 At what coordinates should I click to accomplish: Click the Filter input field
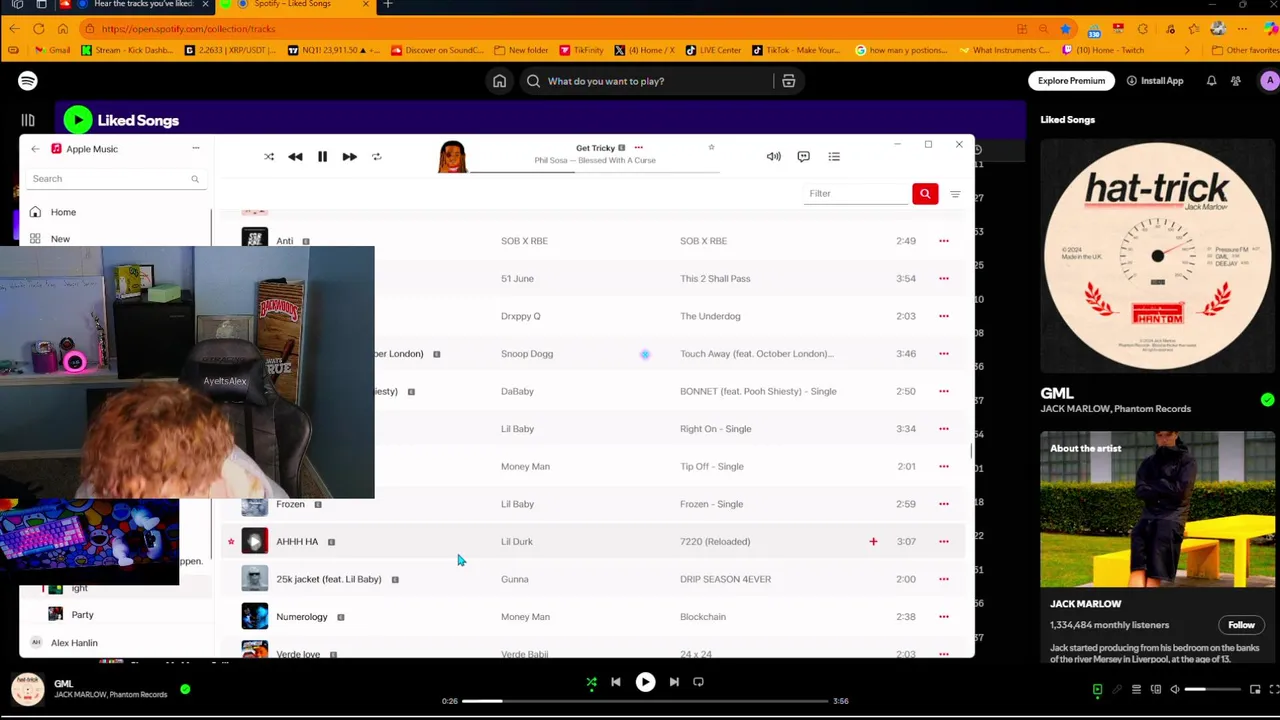pos(855,193)
